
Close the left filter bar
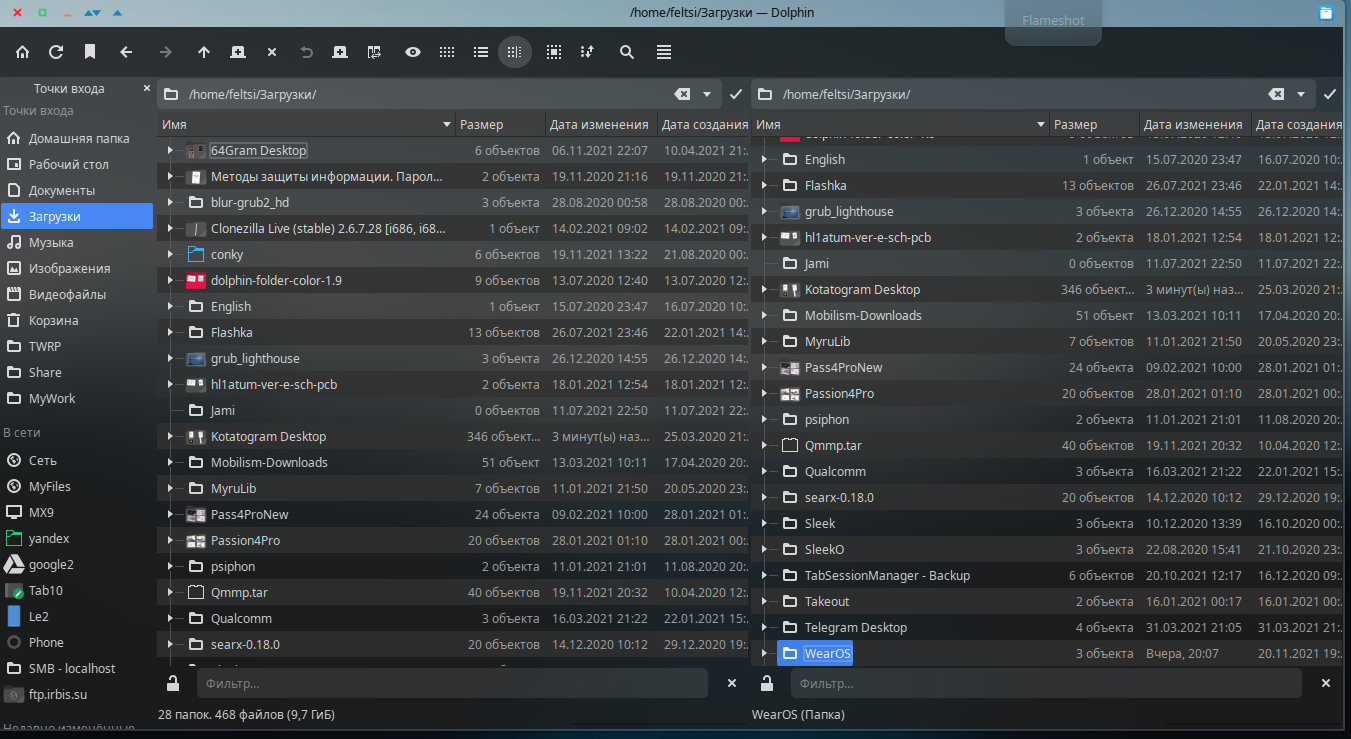[732, 683]
